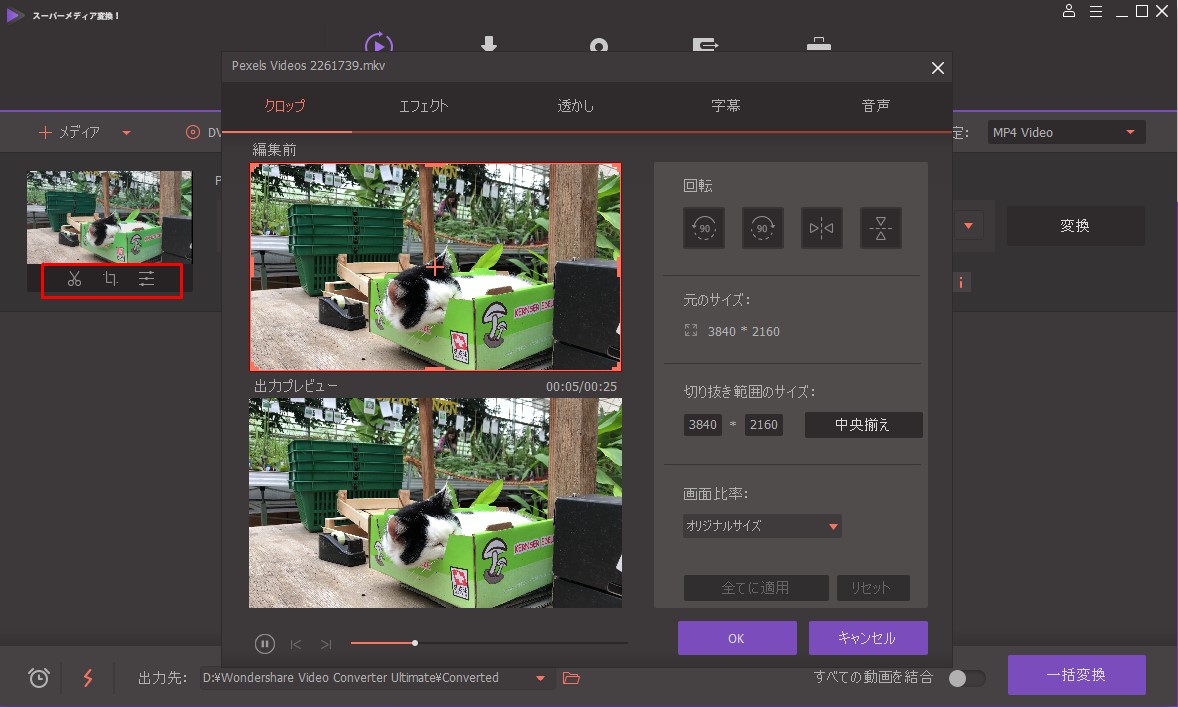Rotate video 90 degrees clockwise
This screenshot has height=707, width=1178.
pyautogui.click(x=762, y=228)
